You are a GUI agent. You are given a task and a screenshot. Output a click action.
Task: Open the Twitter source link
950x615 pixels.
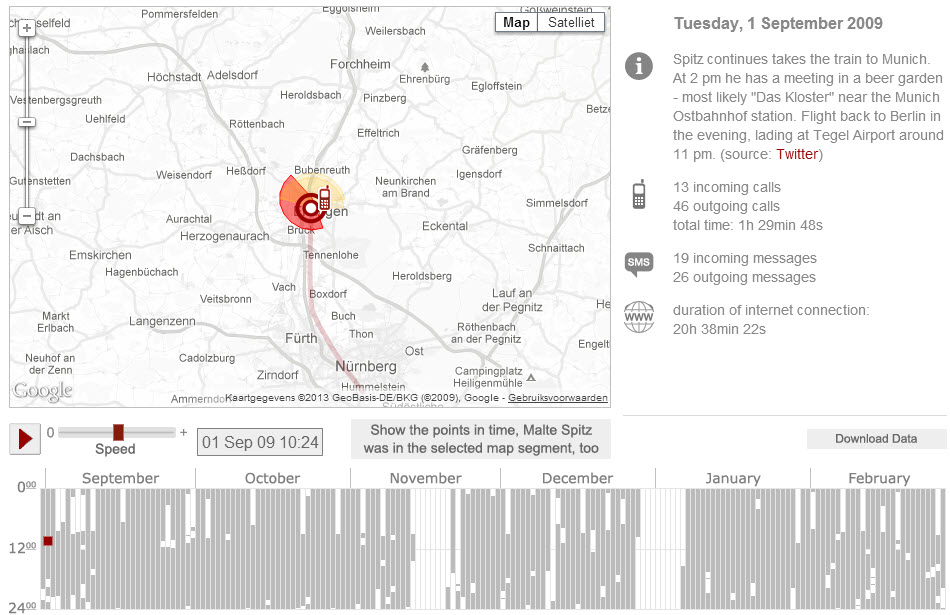[x=797, y=154]
